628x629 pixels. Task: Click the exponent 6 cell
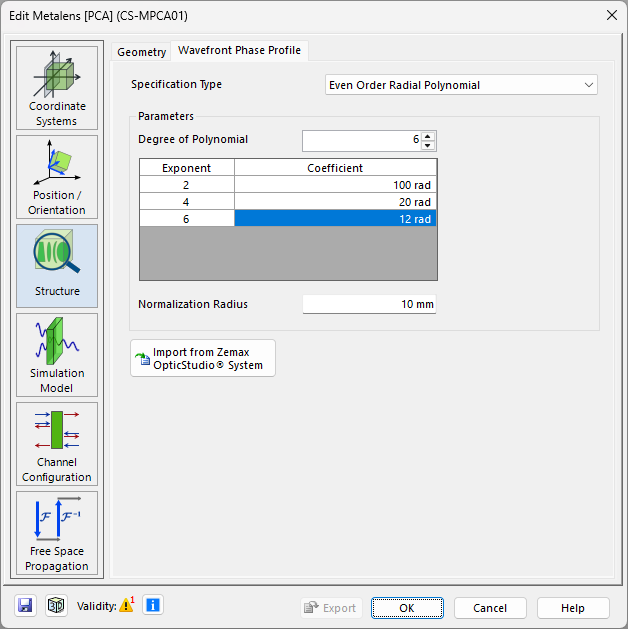186,219
